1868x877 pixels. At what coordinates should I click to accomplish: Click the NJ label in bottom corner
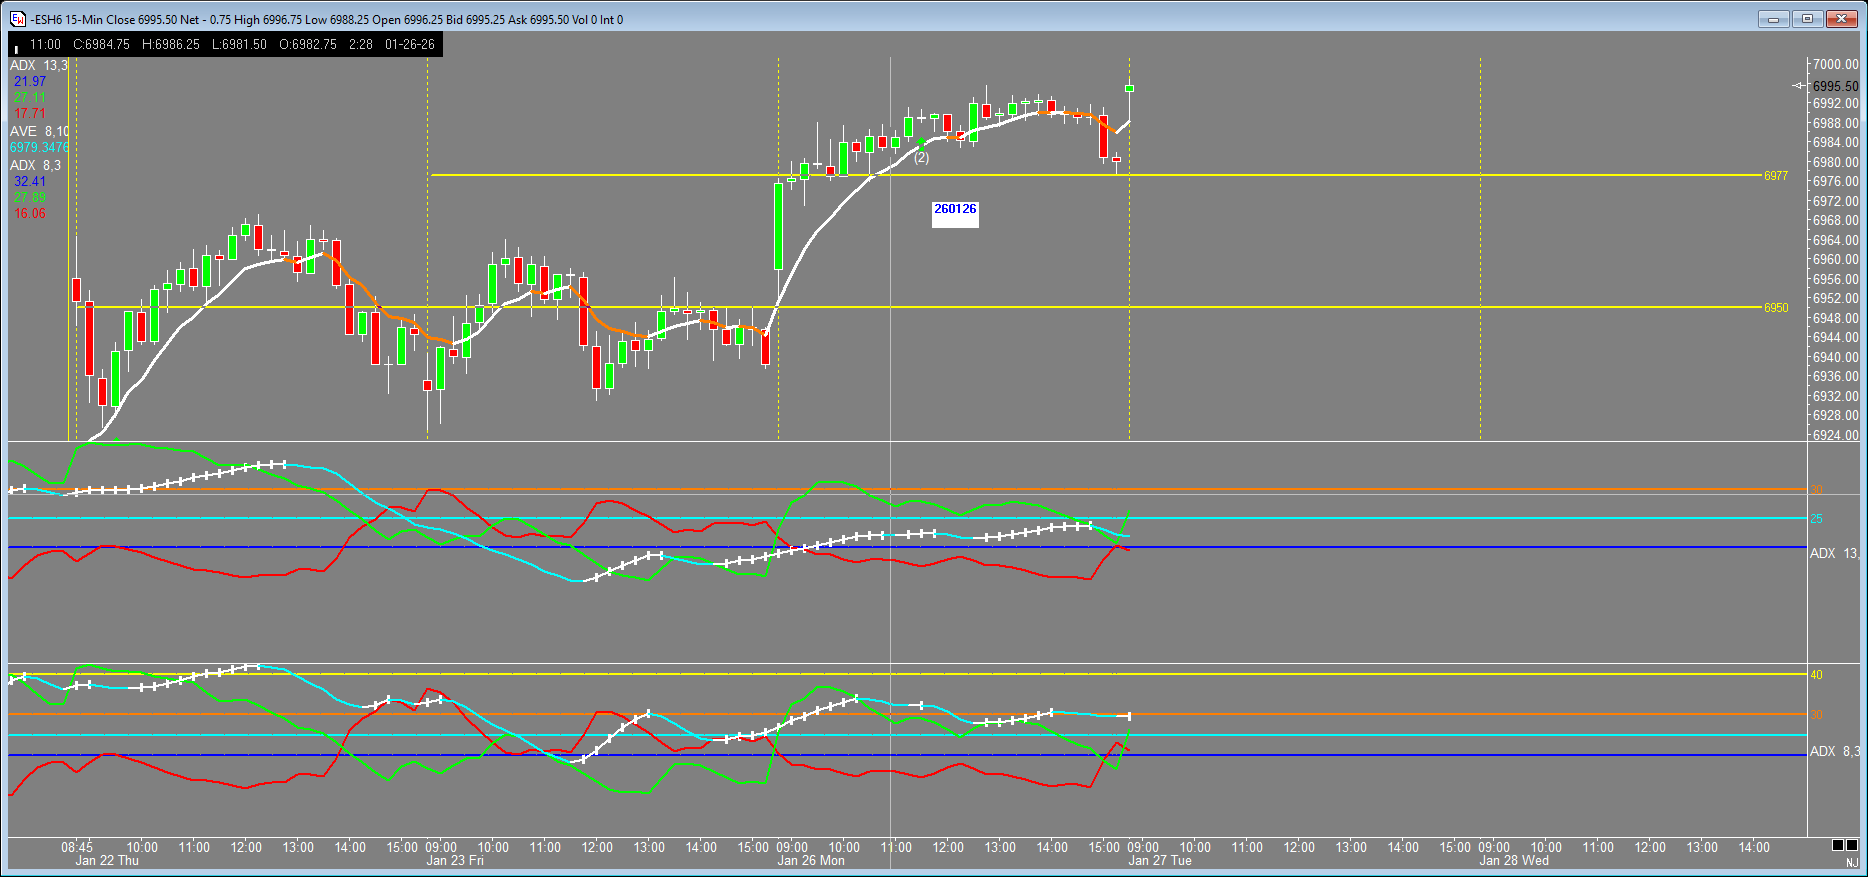[1851, 862]
